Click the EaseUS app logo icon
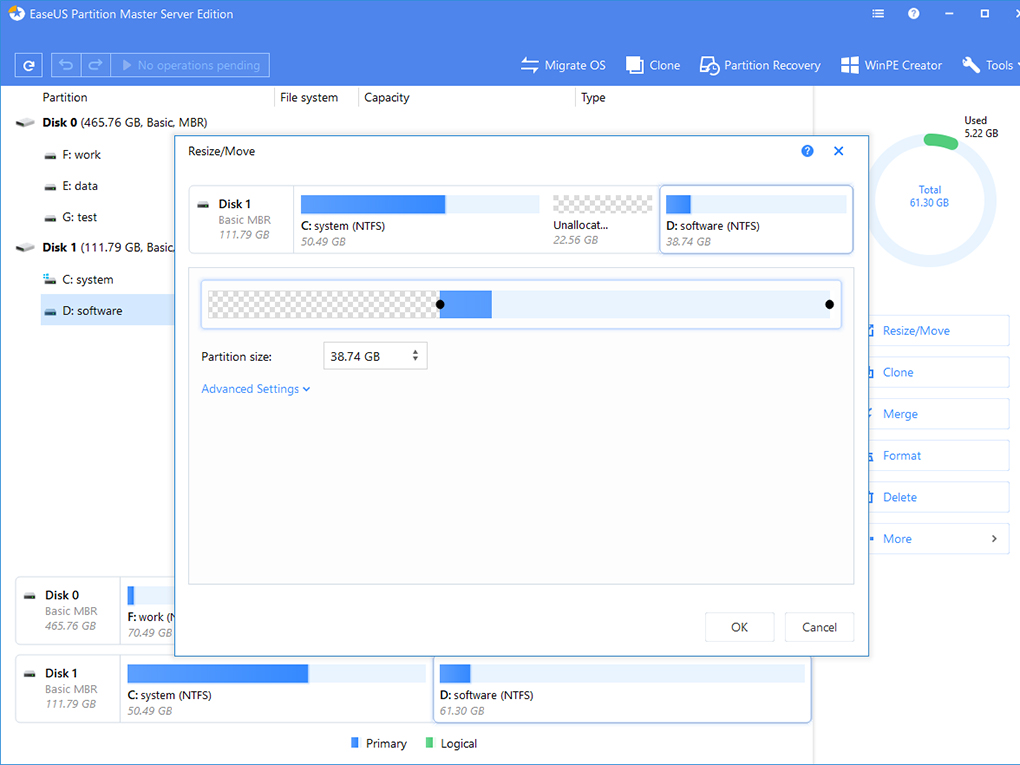 16,14
